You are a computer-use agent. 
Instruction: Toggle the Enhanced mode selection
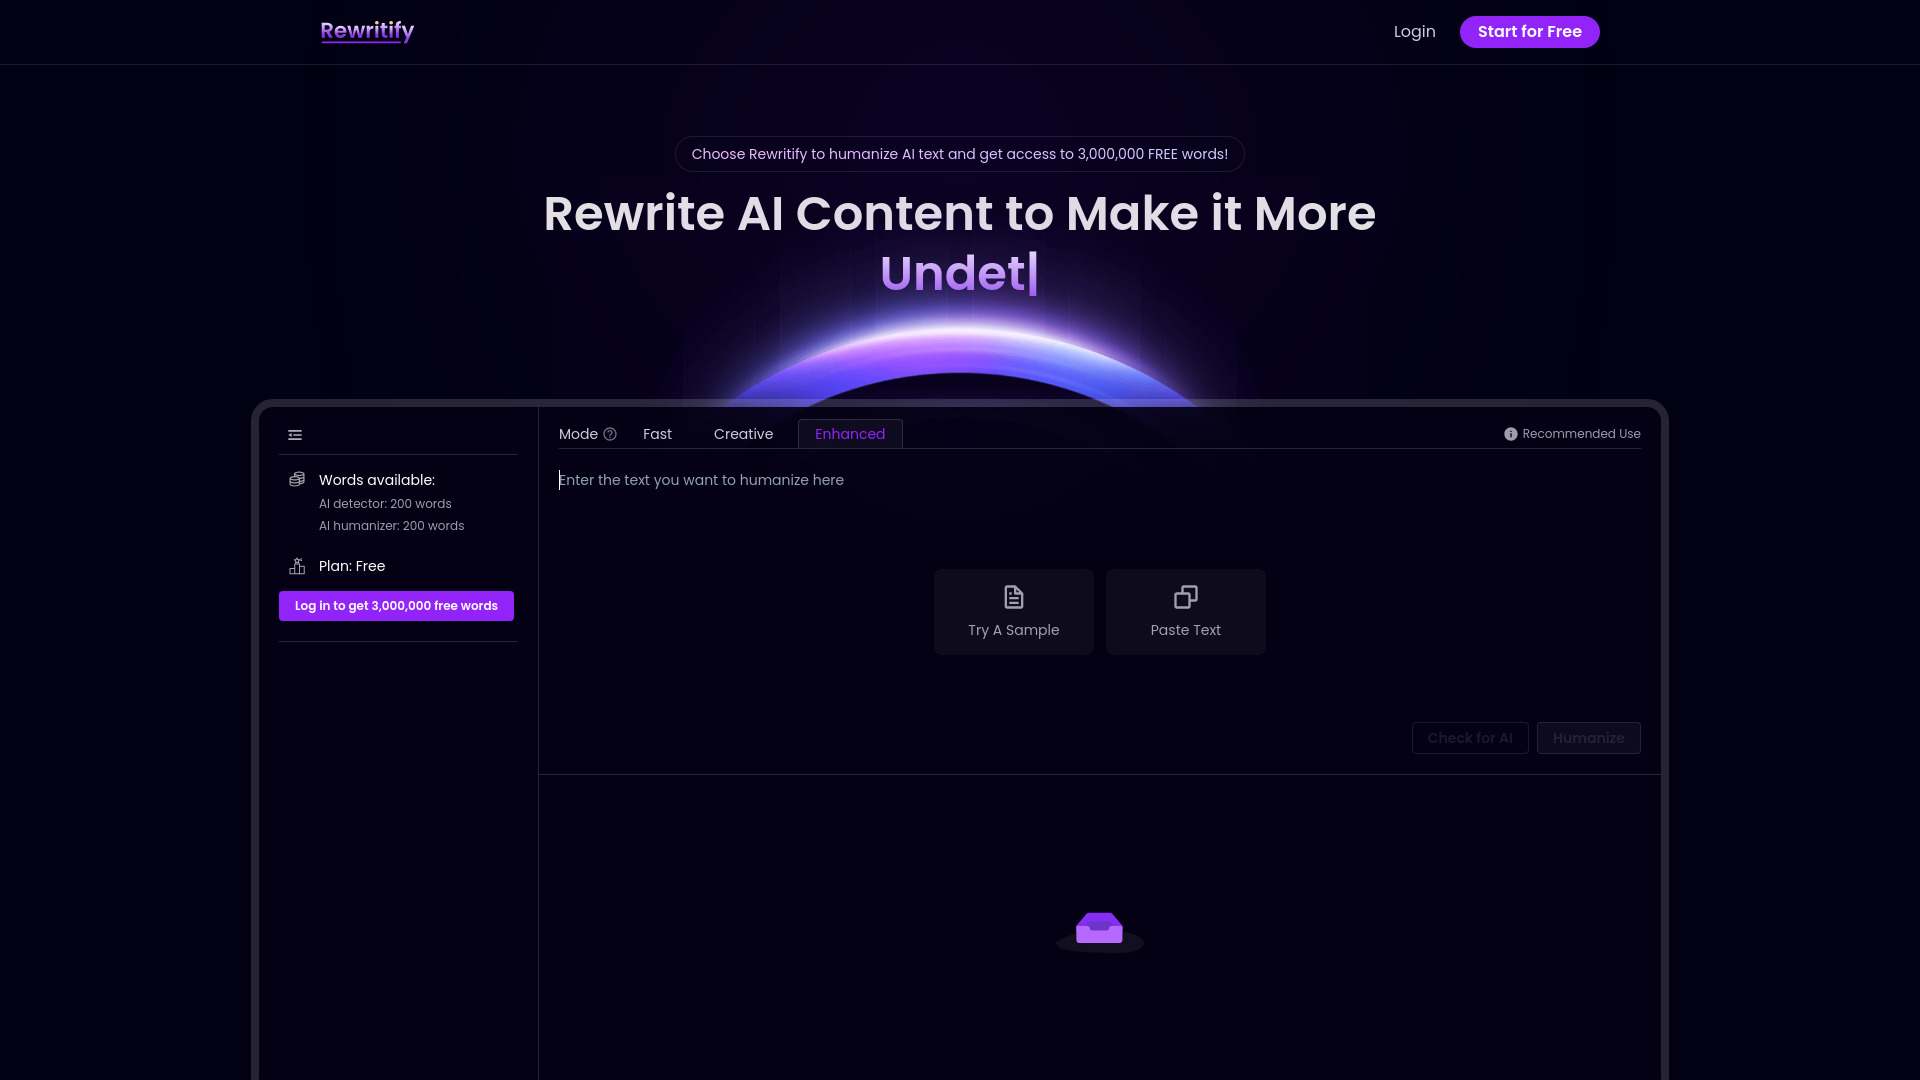(x=849, y=433)
